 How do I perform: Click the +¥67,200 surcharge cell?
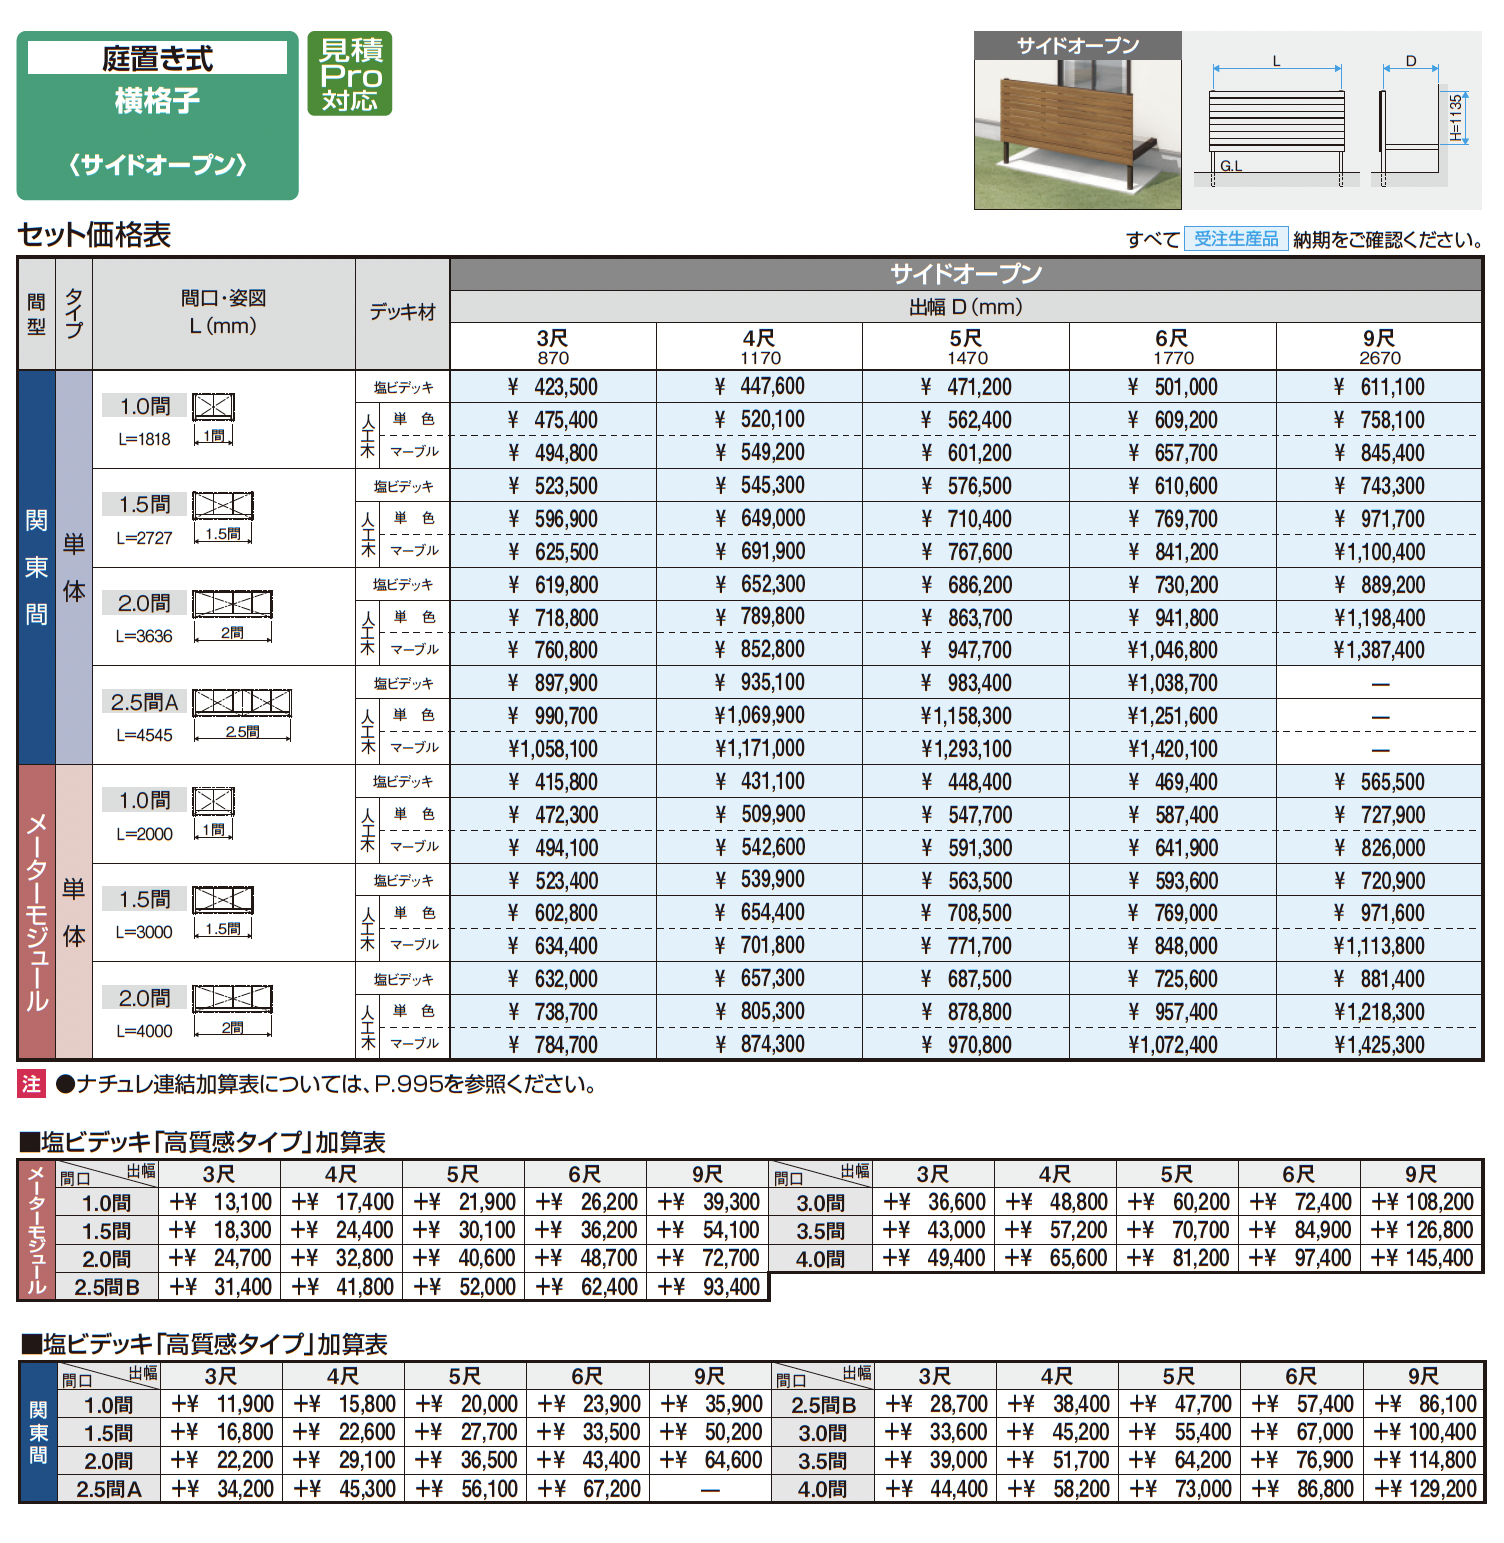point(589,1489)
